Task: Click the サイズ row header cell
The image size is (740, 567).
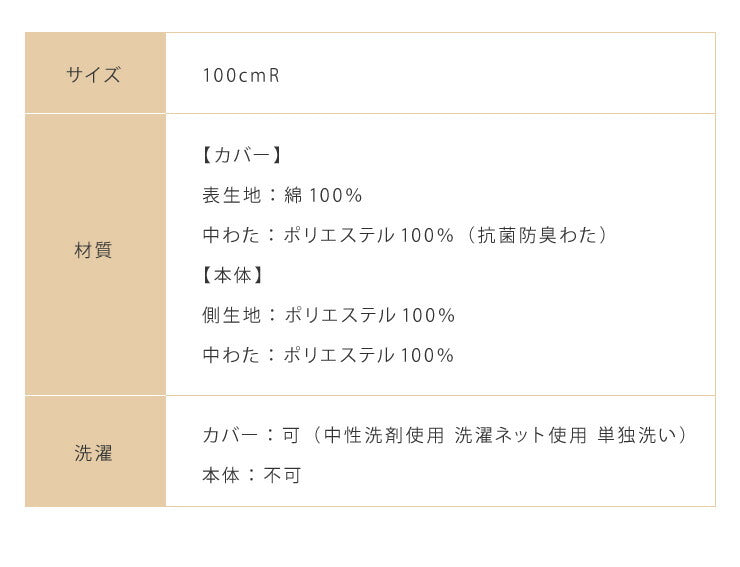Action: tap(94, 74)
